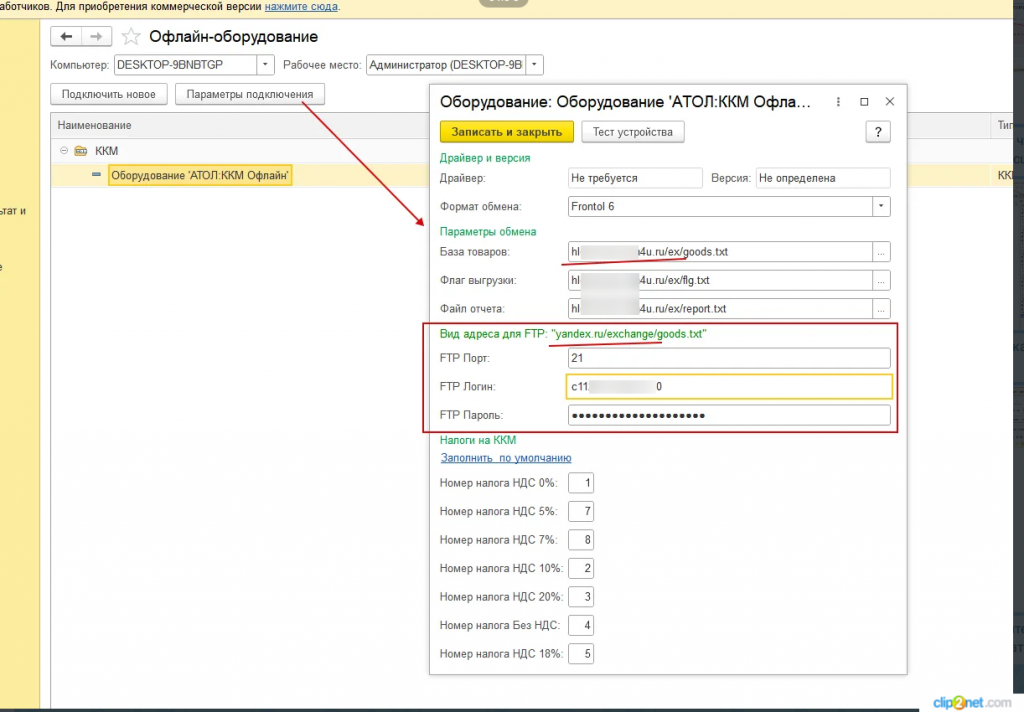Collapse the ККМ tree group
This screenshot has height=712, width=1024.
[64, 151]
